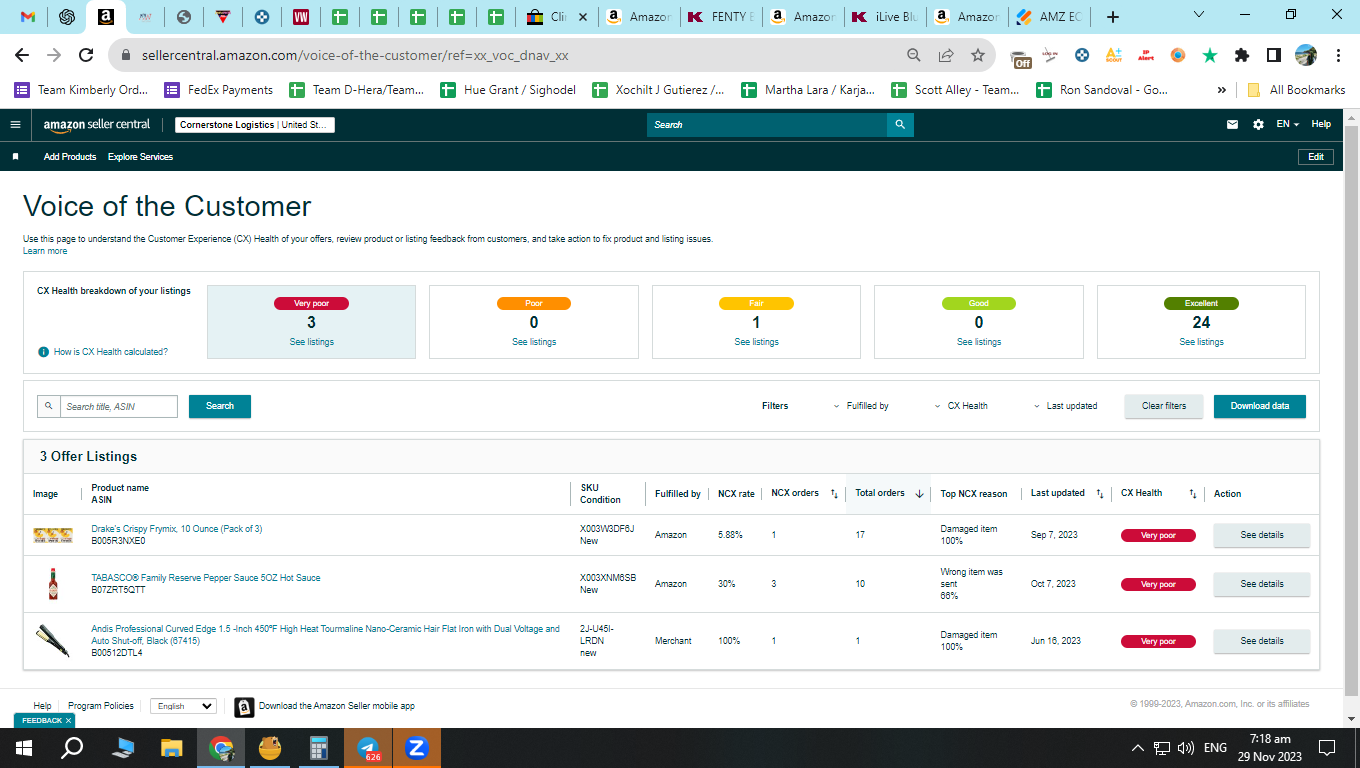This screenshot has height=768, width=1360.
Task: Switch to the iLive Blu browser tab
Action: click(885, 17)
